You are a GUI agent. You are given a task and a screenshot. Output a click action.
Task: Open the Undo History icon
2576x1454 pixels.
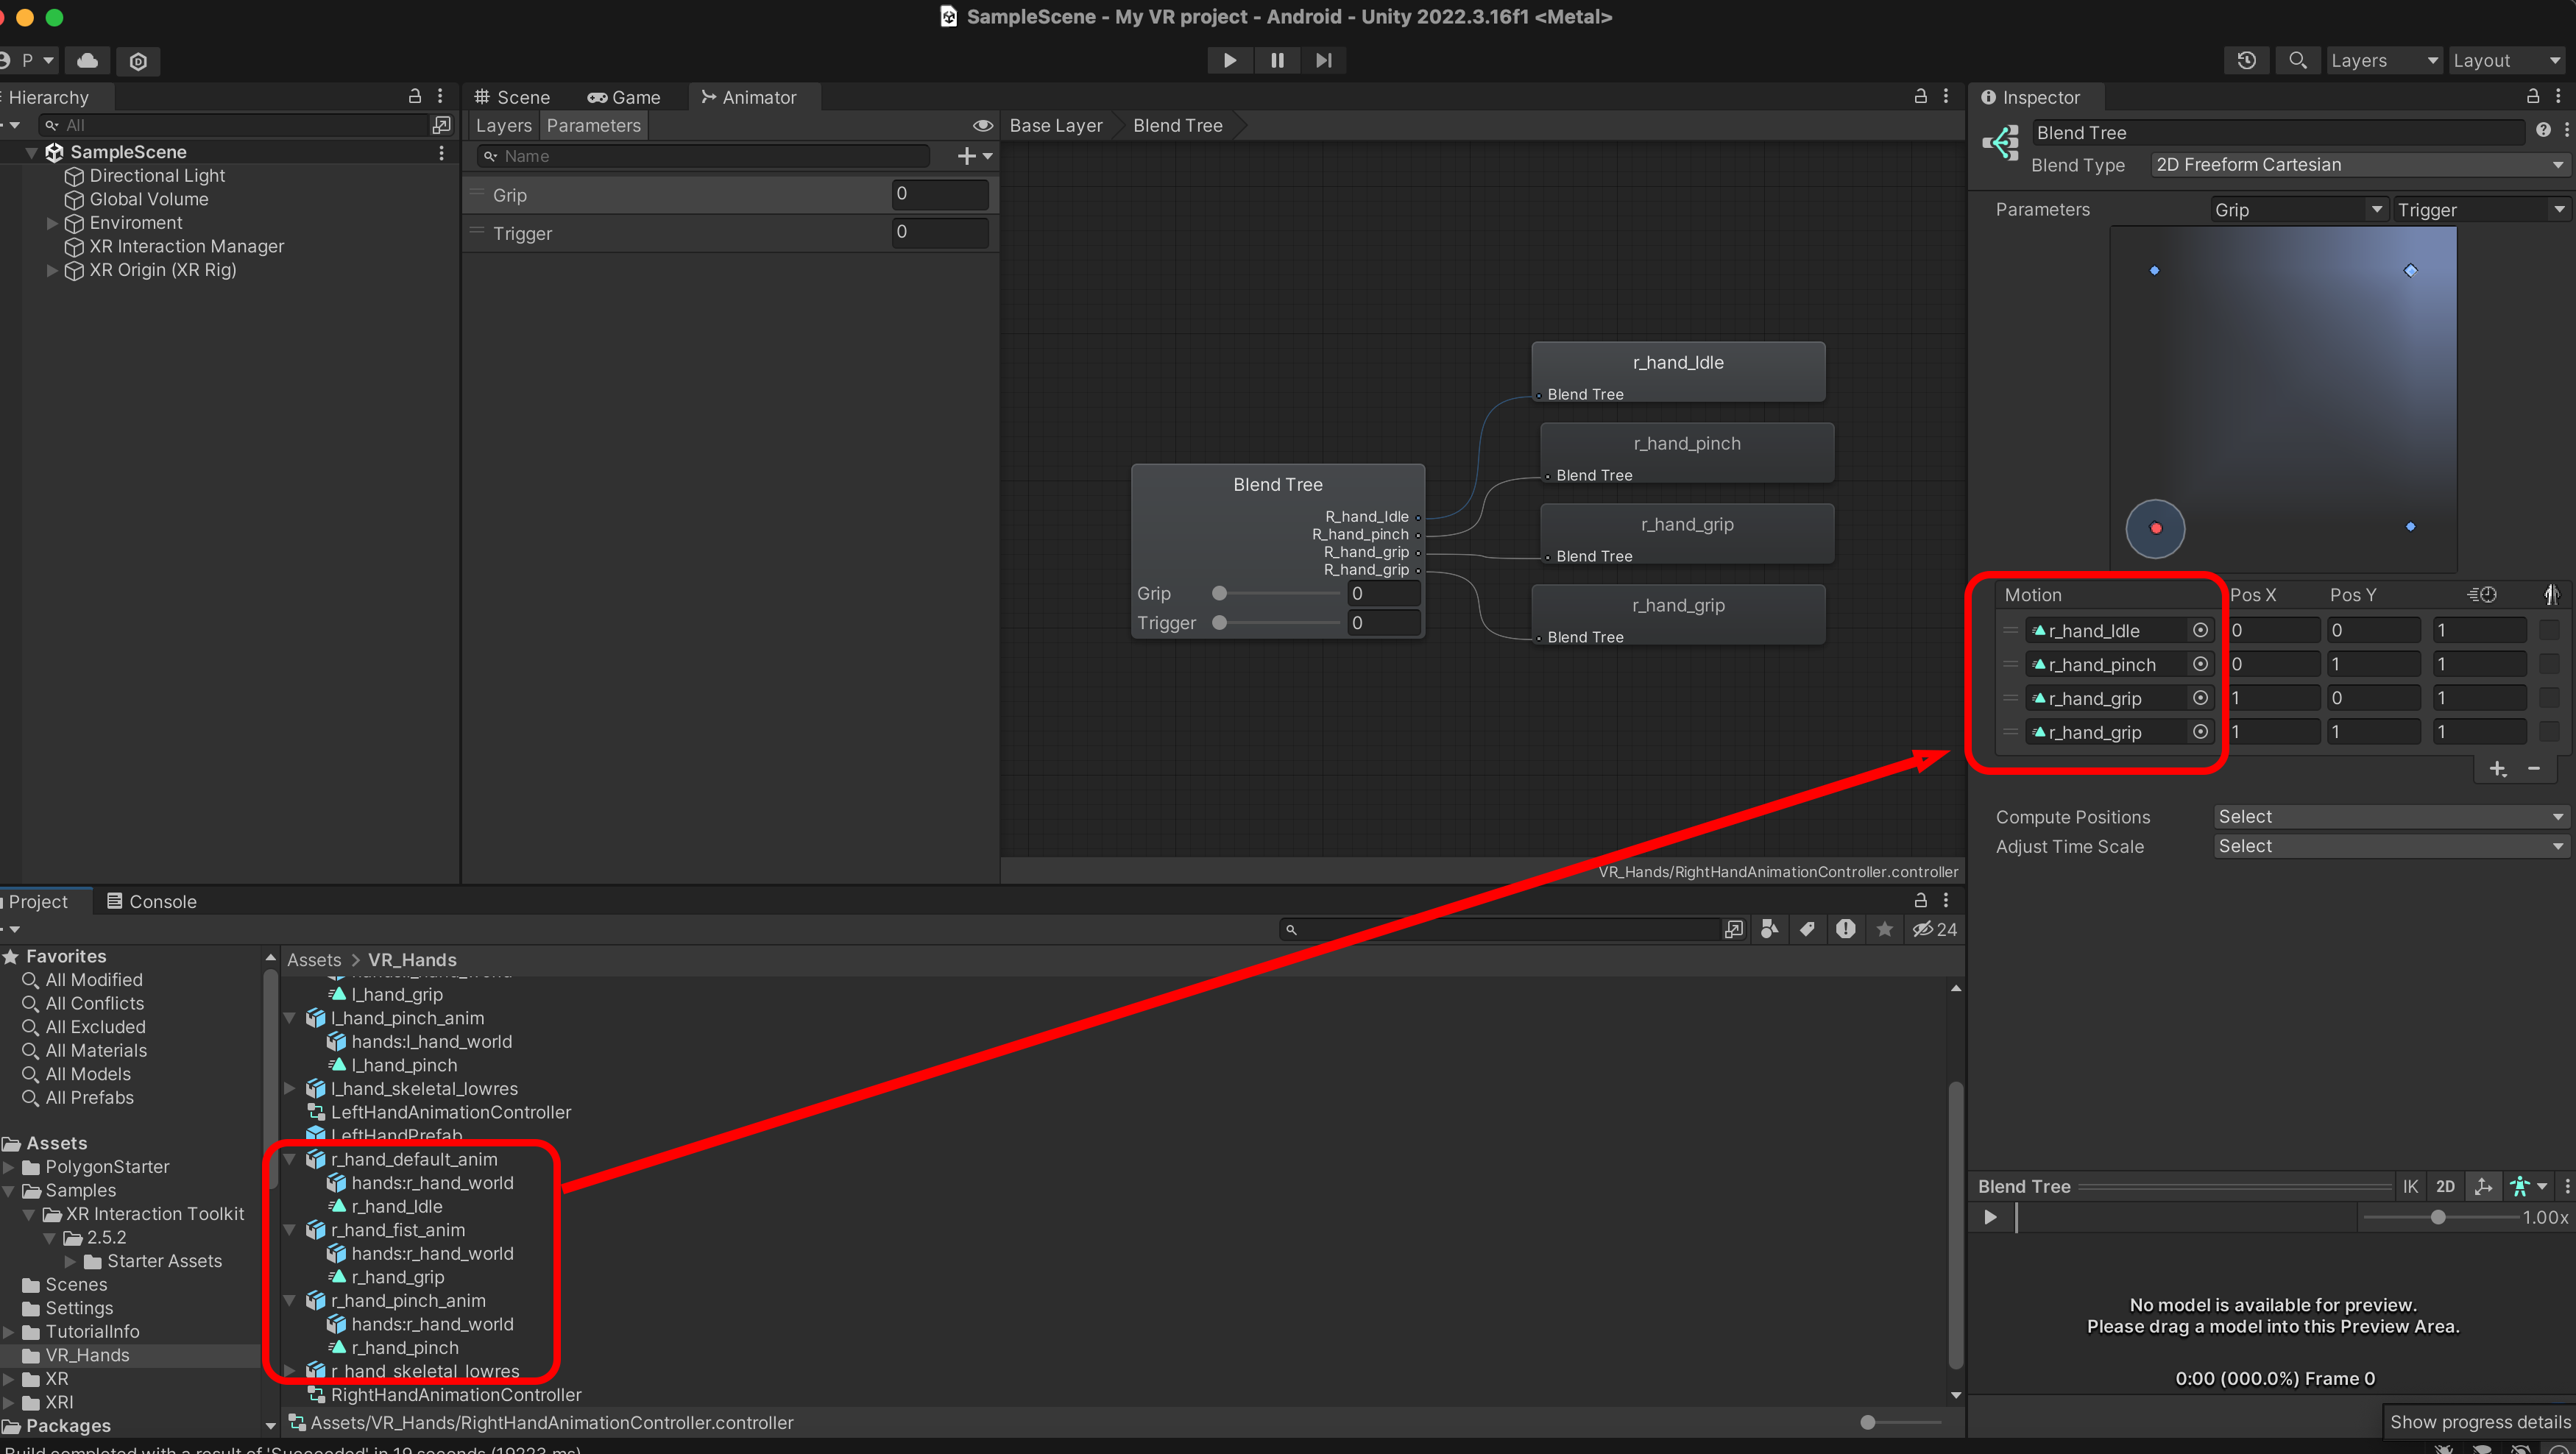pyautogui.click(x=2246, y=60)
